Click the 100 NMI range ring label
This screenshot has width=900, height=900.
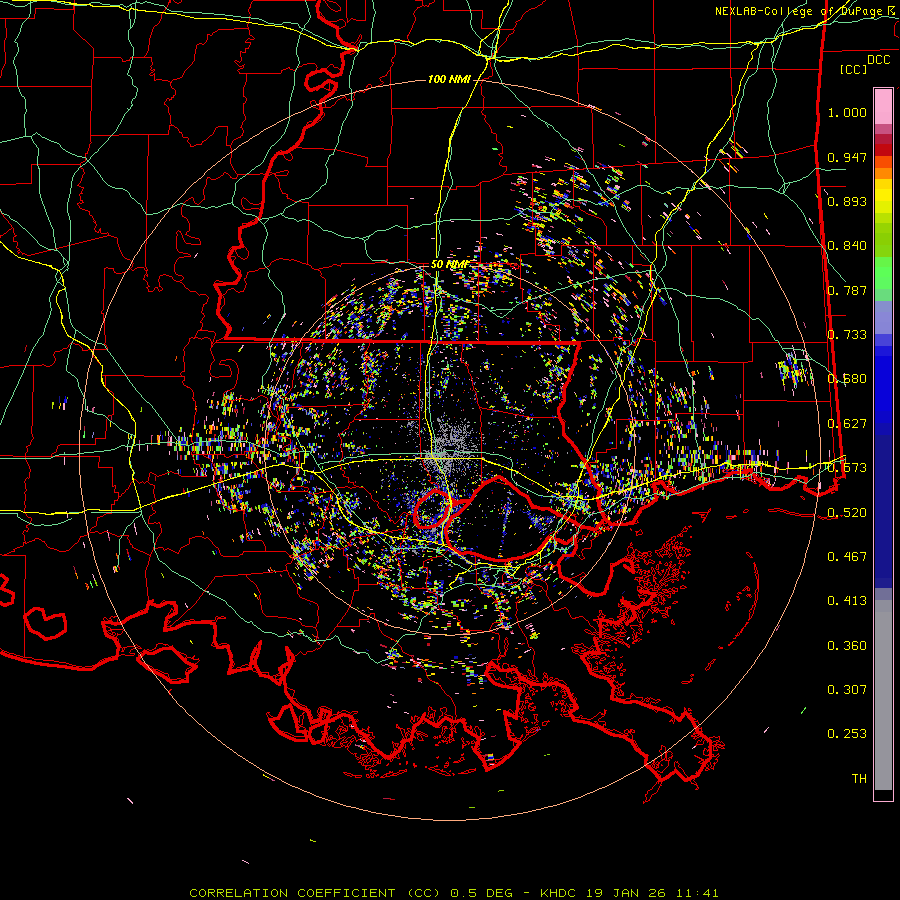tap(449, 79)
